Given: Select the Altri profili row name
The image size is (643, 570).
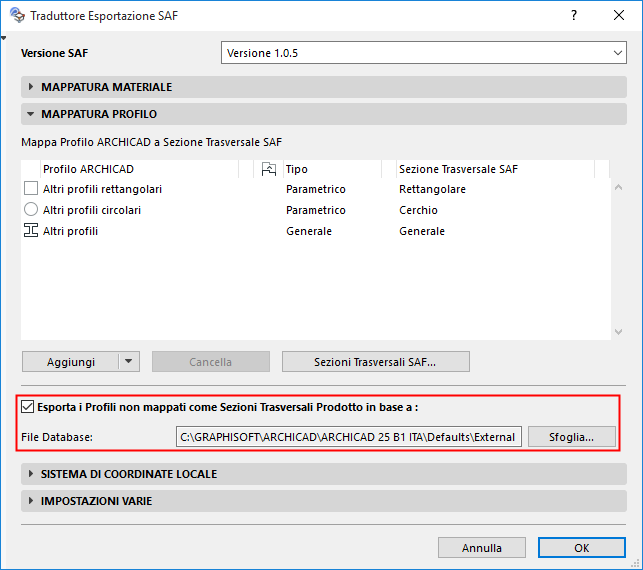Looking at the screenshot, I should [x=71, y=231].
